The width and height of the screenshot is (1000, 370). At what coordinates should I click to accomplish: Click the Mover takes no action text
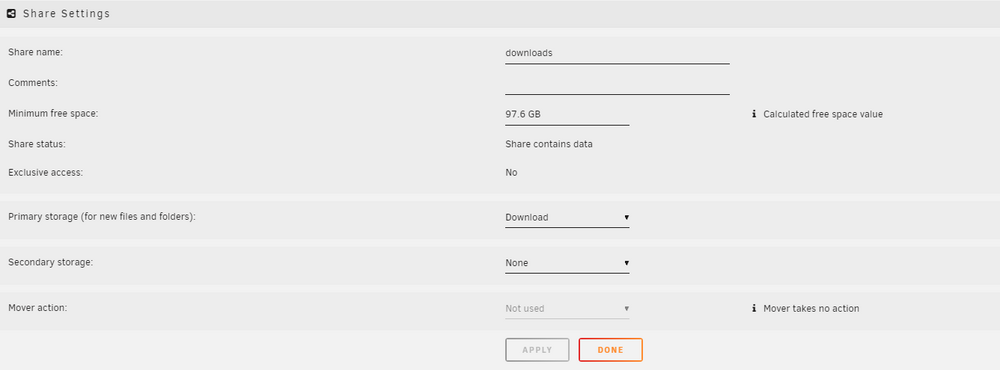[x=811, y=308]
